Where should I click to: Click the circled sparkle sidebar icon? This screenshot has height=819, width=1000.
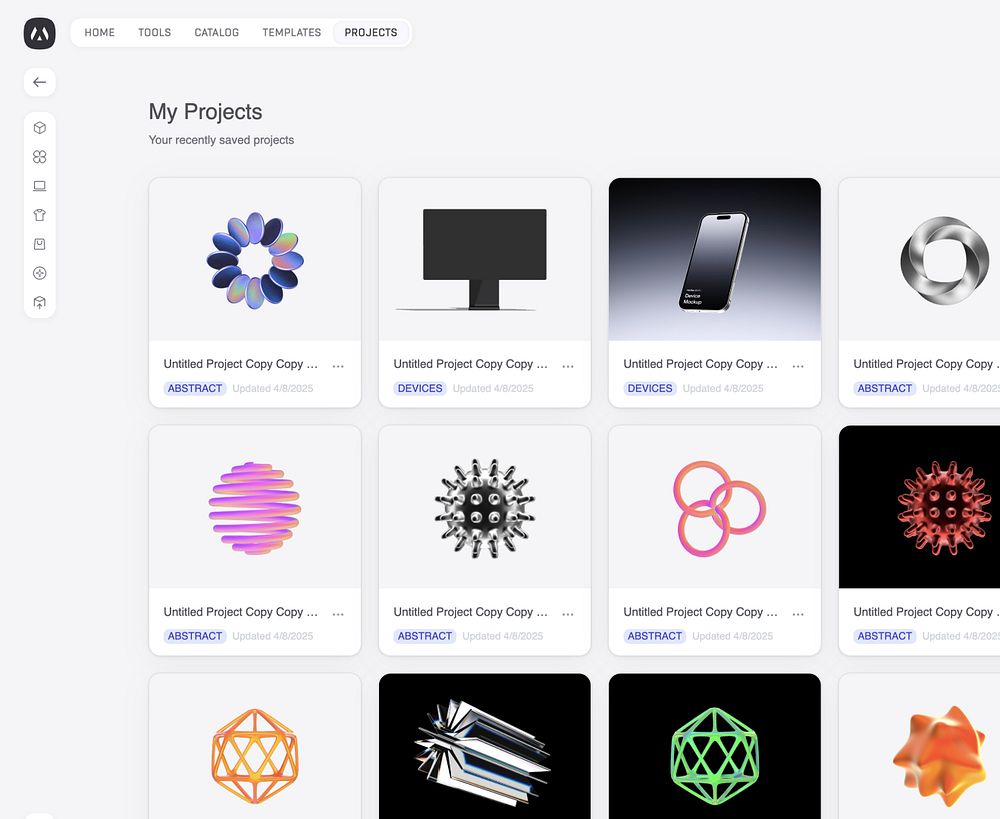tap(40, 273)
